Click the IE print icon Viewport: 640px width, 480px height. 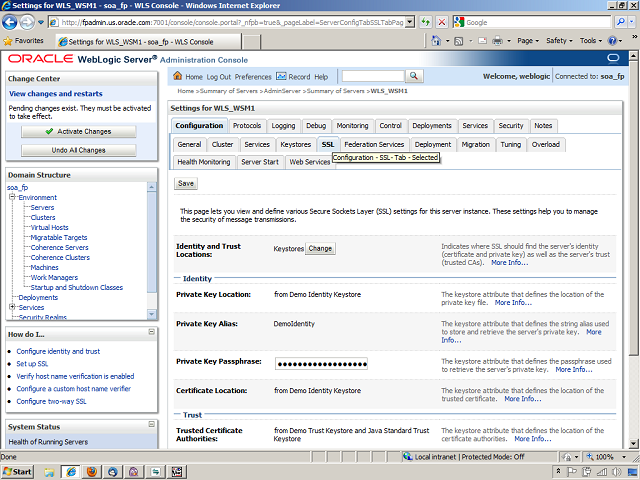point(499,41)
